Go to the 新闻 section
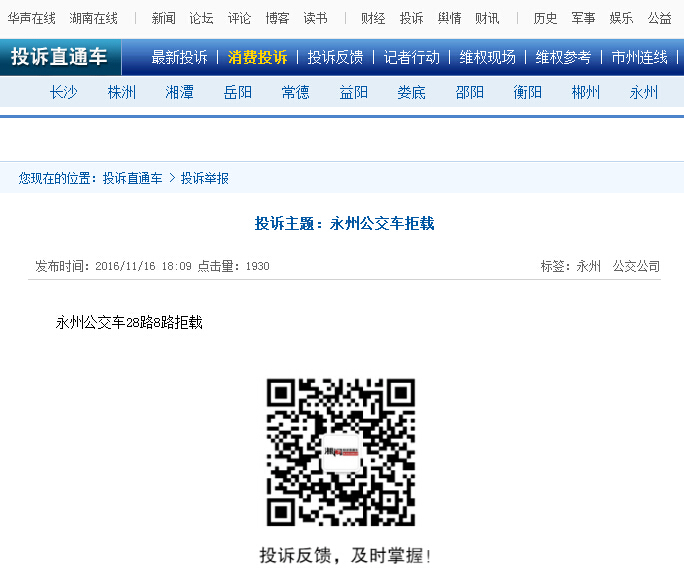Viewport: 684px width, 568px height. click(164, 18)
